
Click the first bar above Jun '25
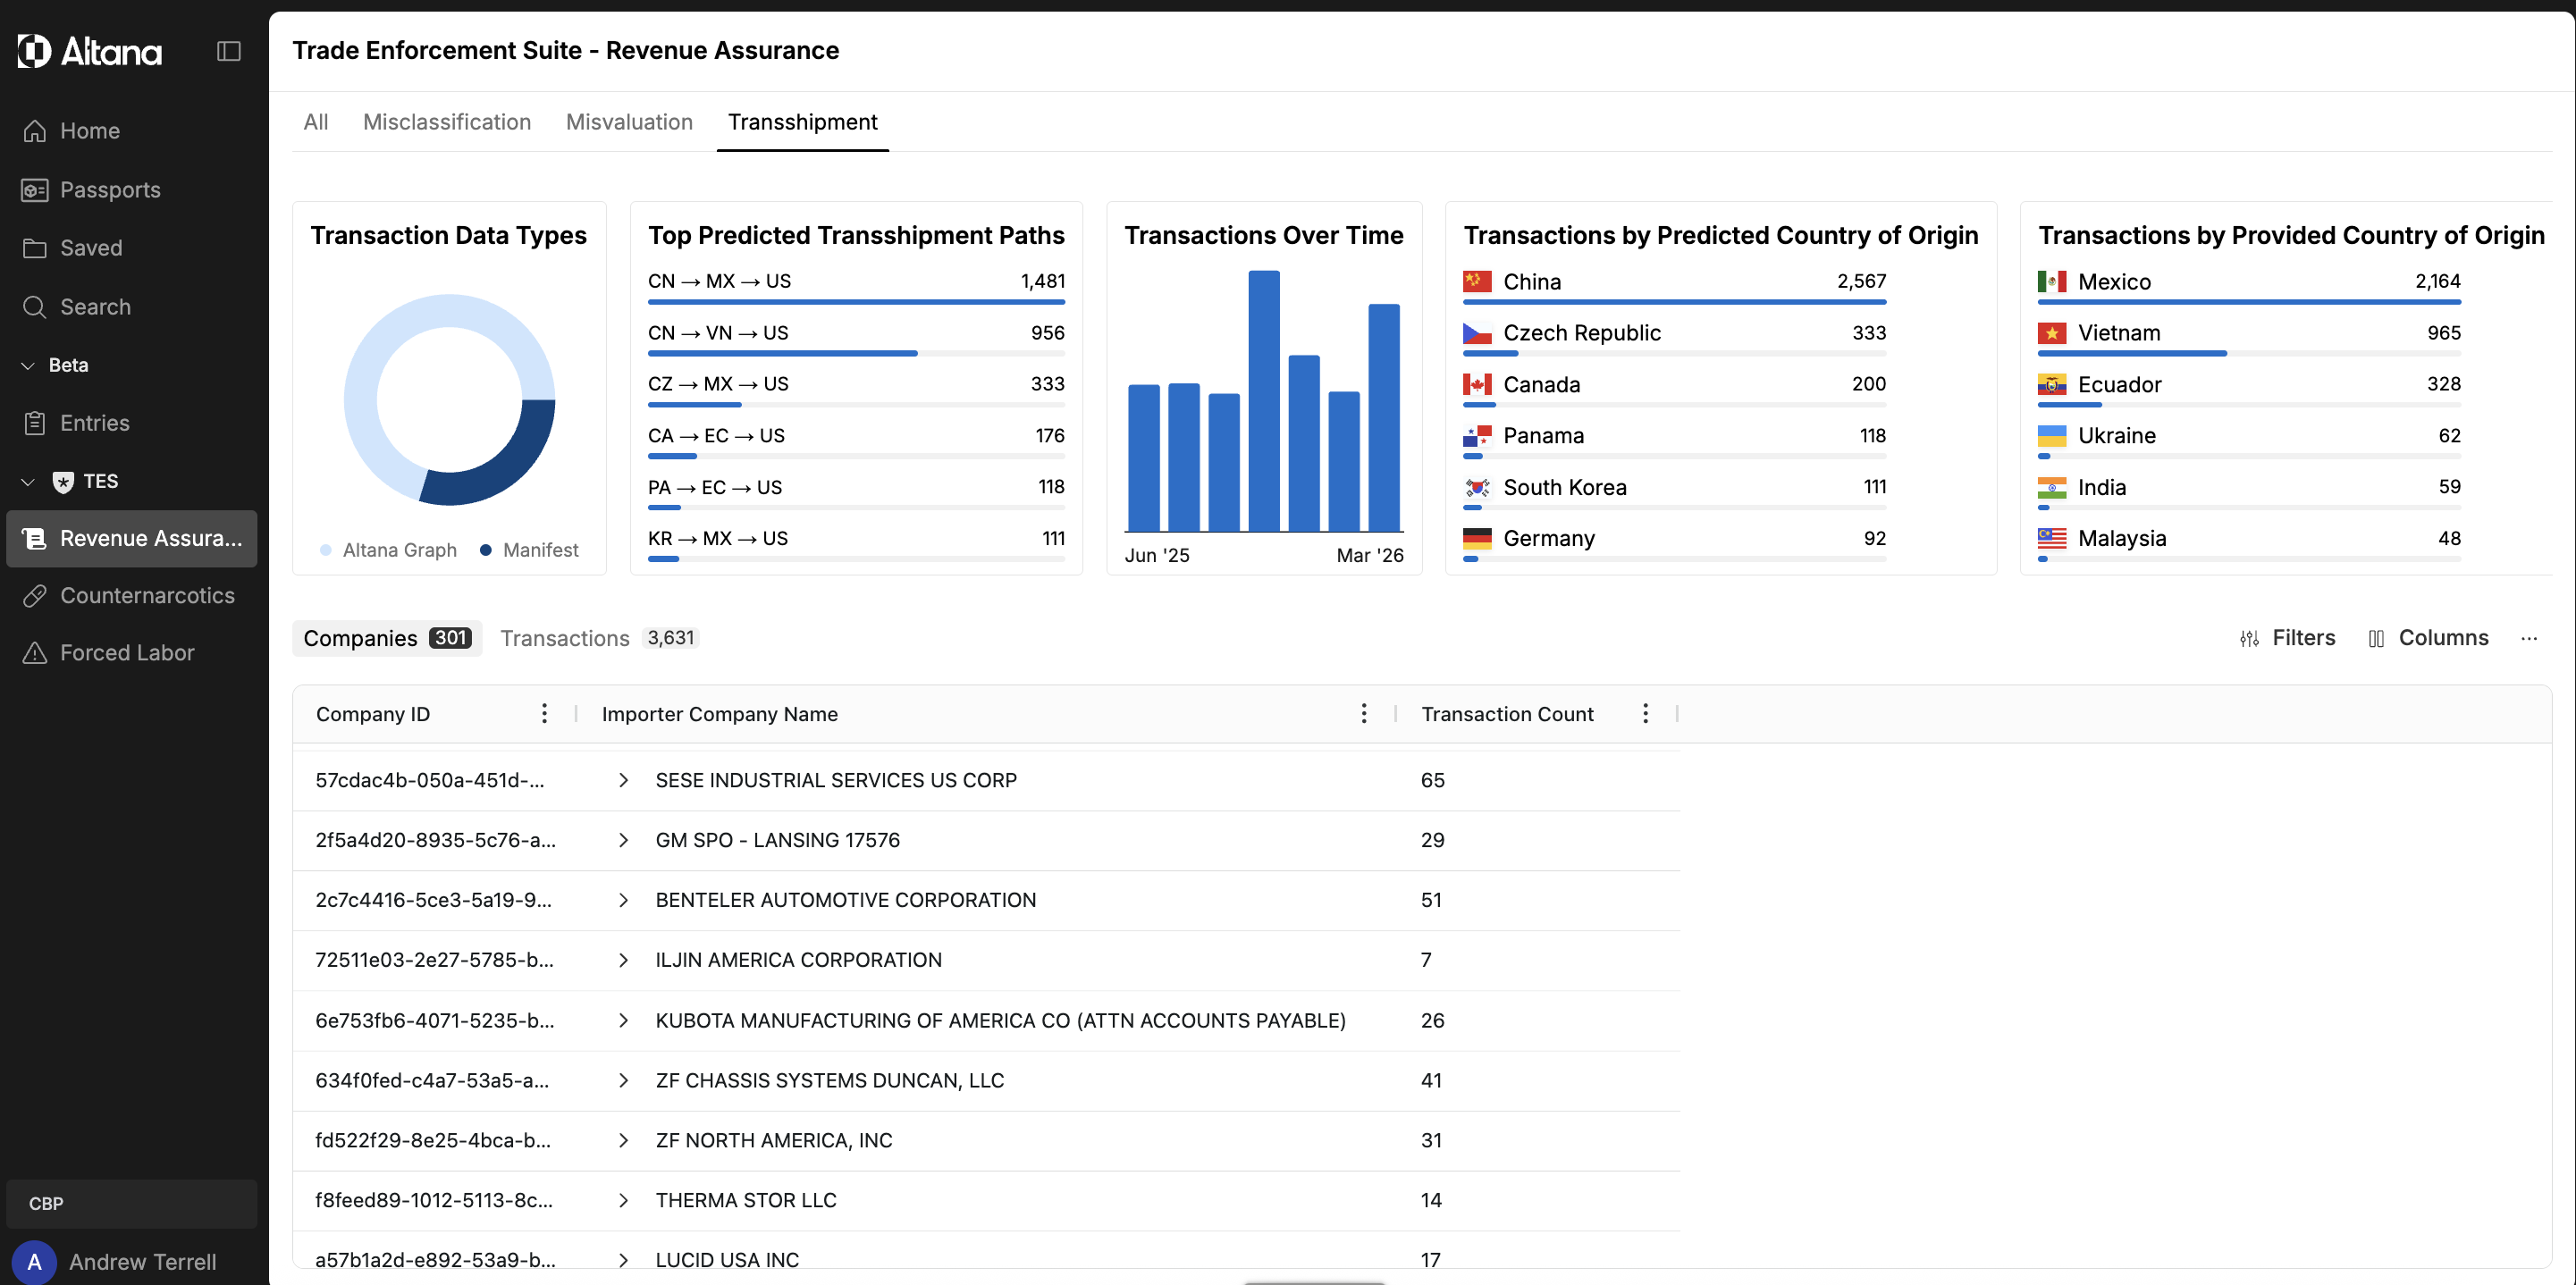coord(1144,458)
